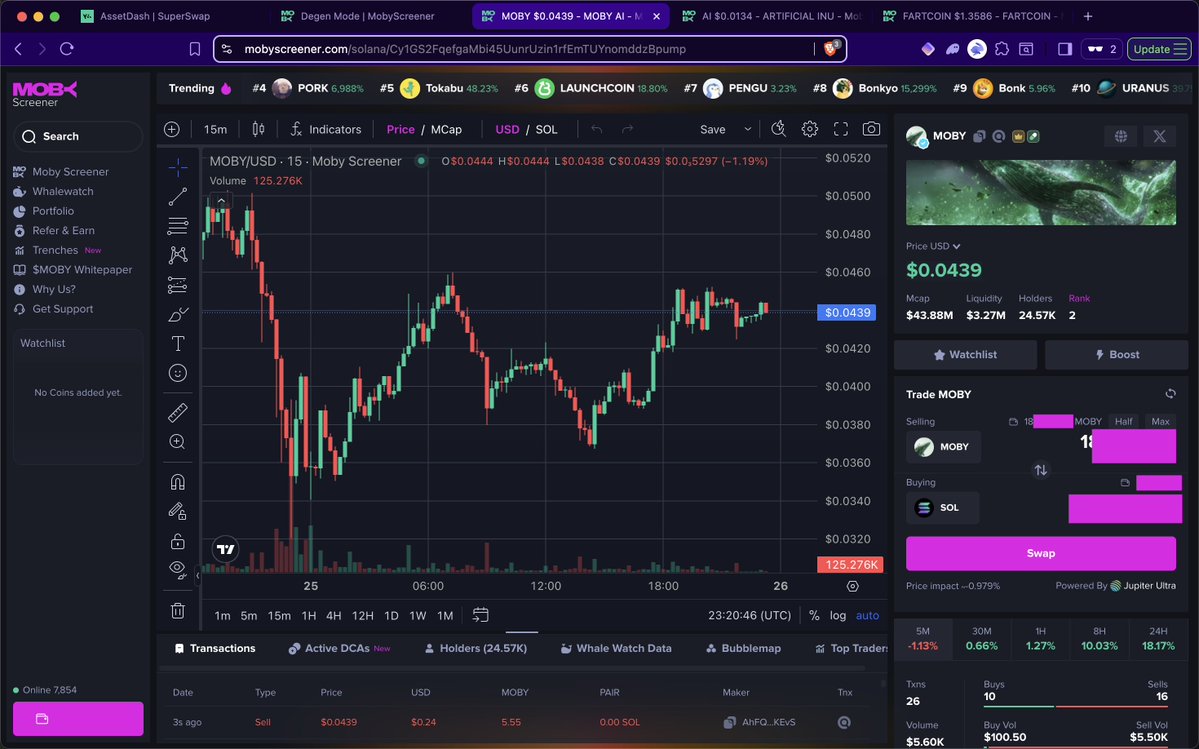1199x749 pixels.
Task: Collapse the chart legend with chevron
Action: (x=221, y=201)
